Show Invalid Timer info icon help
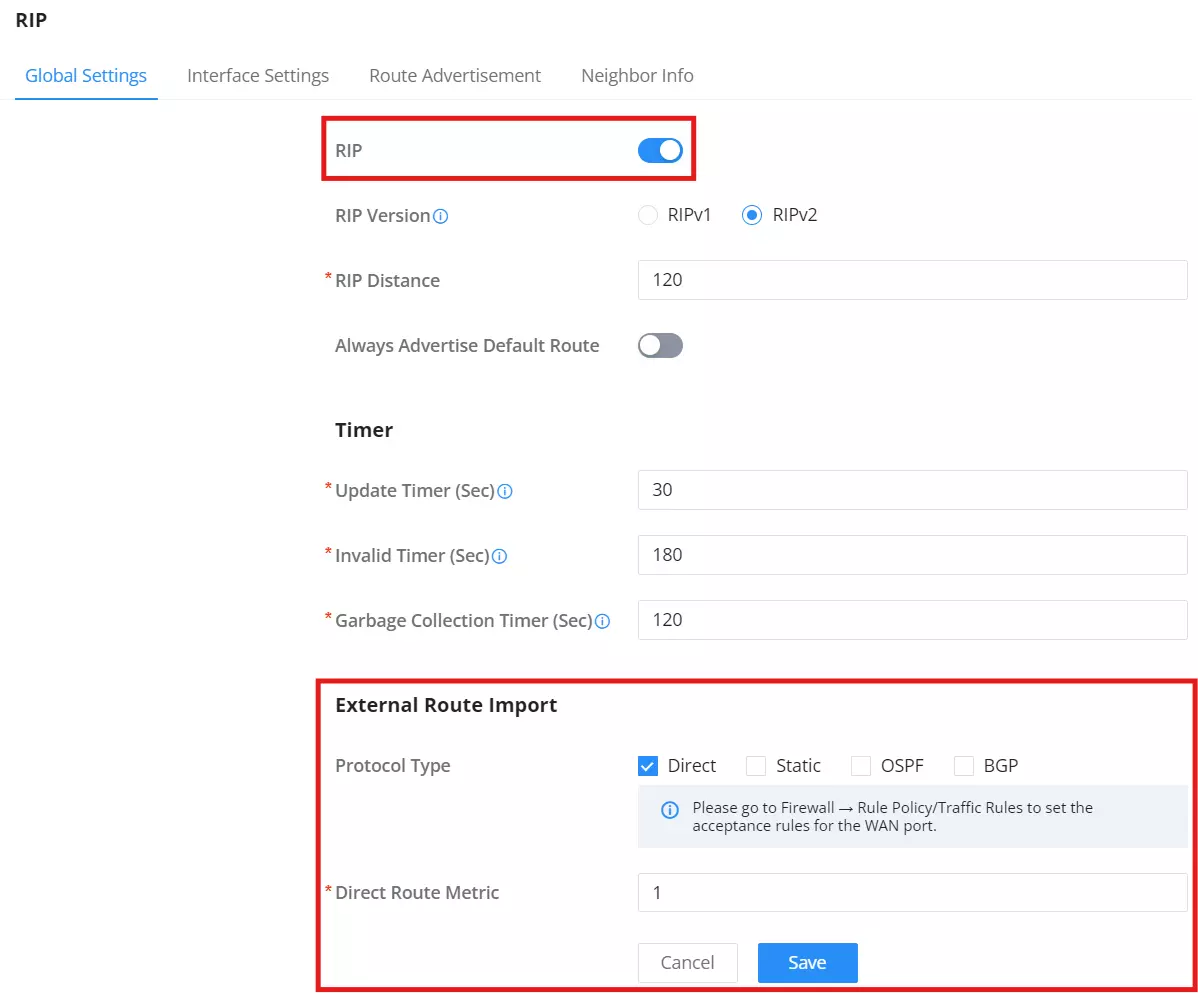This screenshot has width=1198, height=993. 500,556
